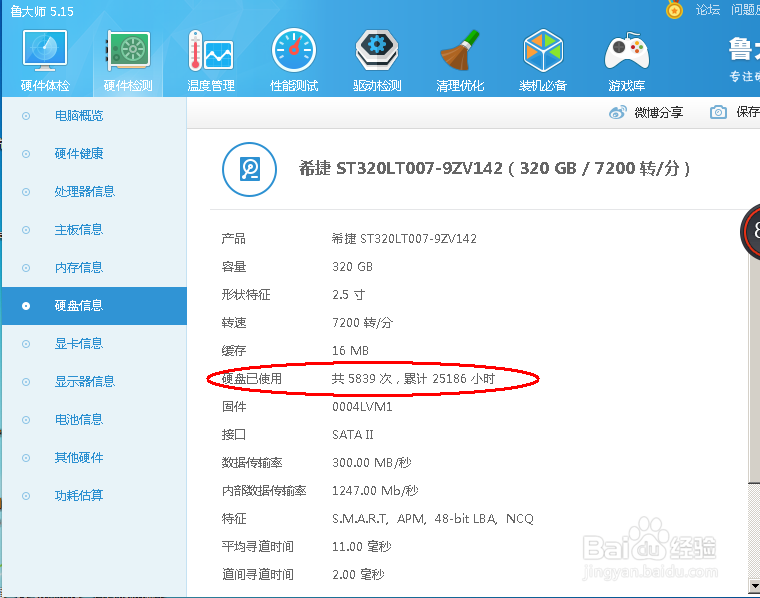The height and width of the screenshot is (598, 760).
Task: Open the 装机必备 cube icon
Action: coord(543,50)
